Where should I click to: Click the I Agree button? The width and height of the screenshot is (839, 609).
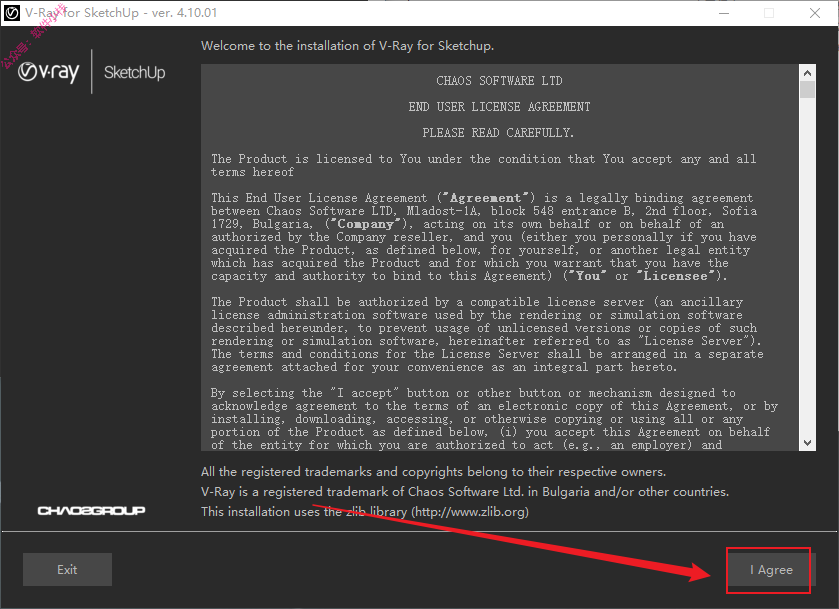pyautogui.click(x=771, y=570)
